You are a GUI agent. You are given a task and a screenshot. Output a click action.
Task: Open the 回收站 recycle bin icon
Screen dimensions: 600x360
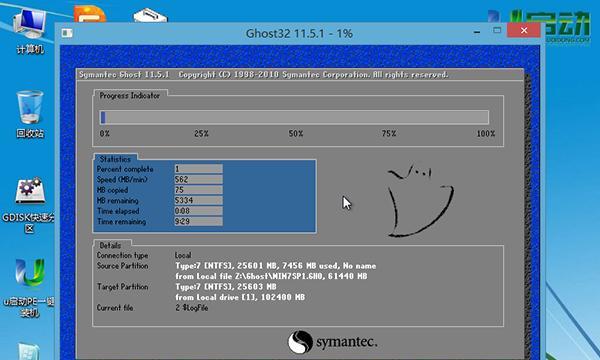point(30,114)
